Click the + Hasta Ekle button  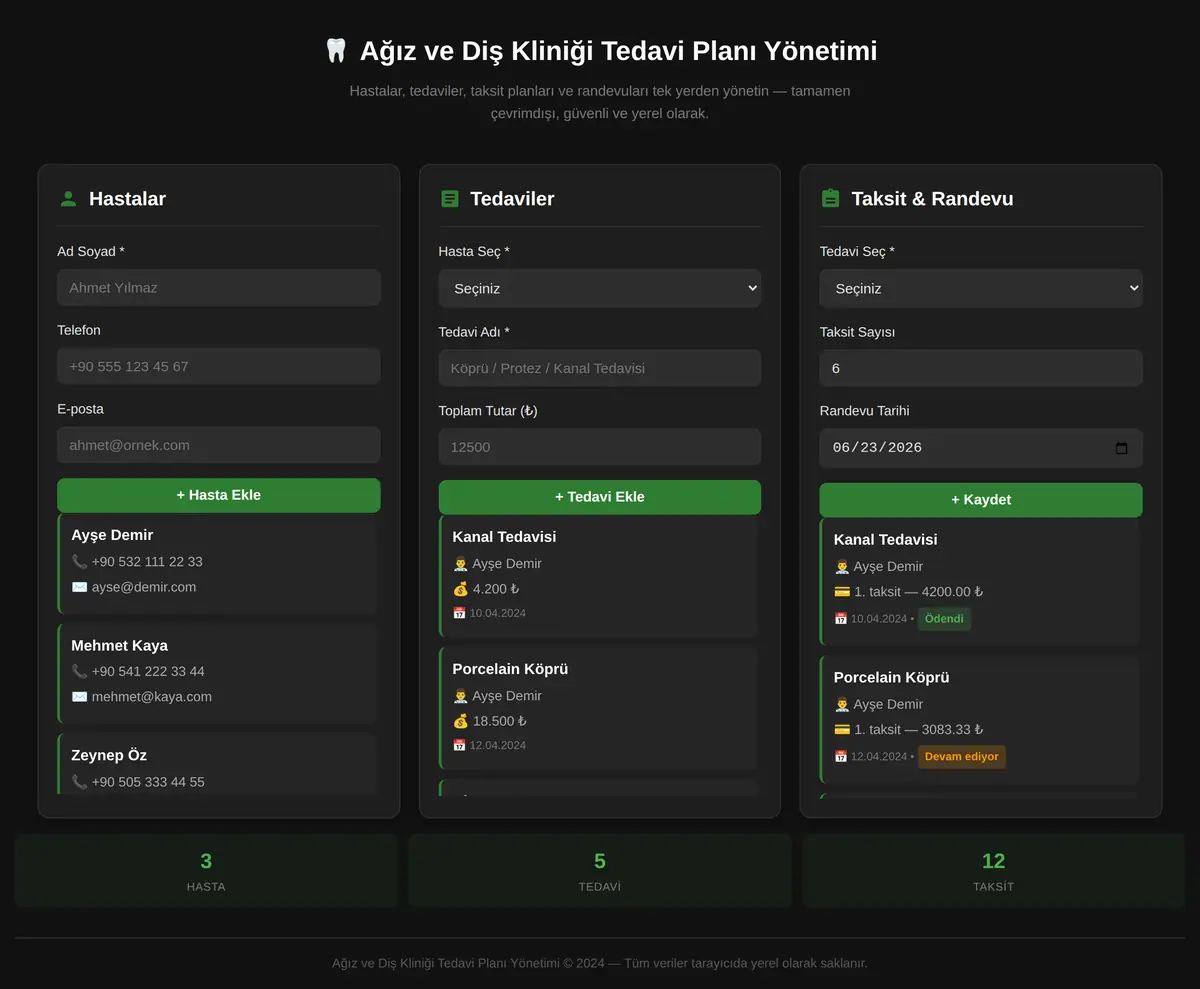(x=219, y=495)
